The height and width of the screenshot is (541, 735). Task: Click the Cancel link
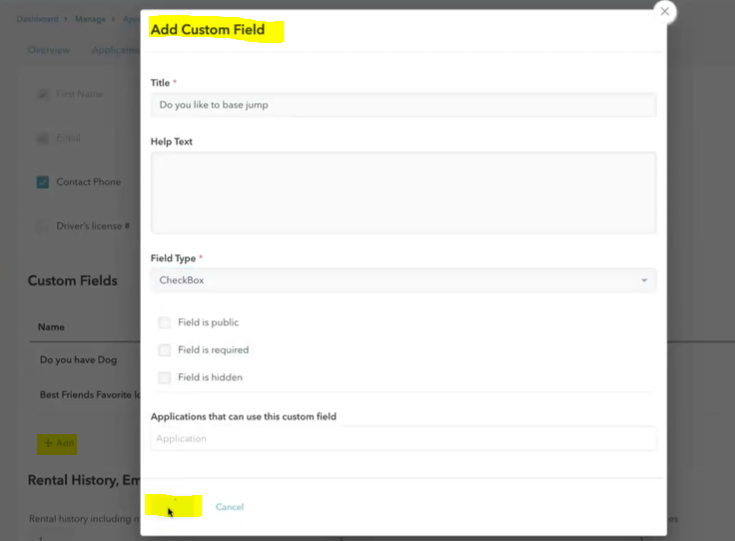230,507
